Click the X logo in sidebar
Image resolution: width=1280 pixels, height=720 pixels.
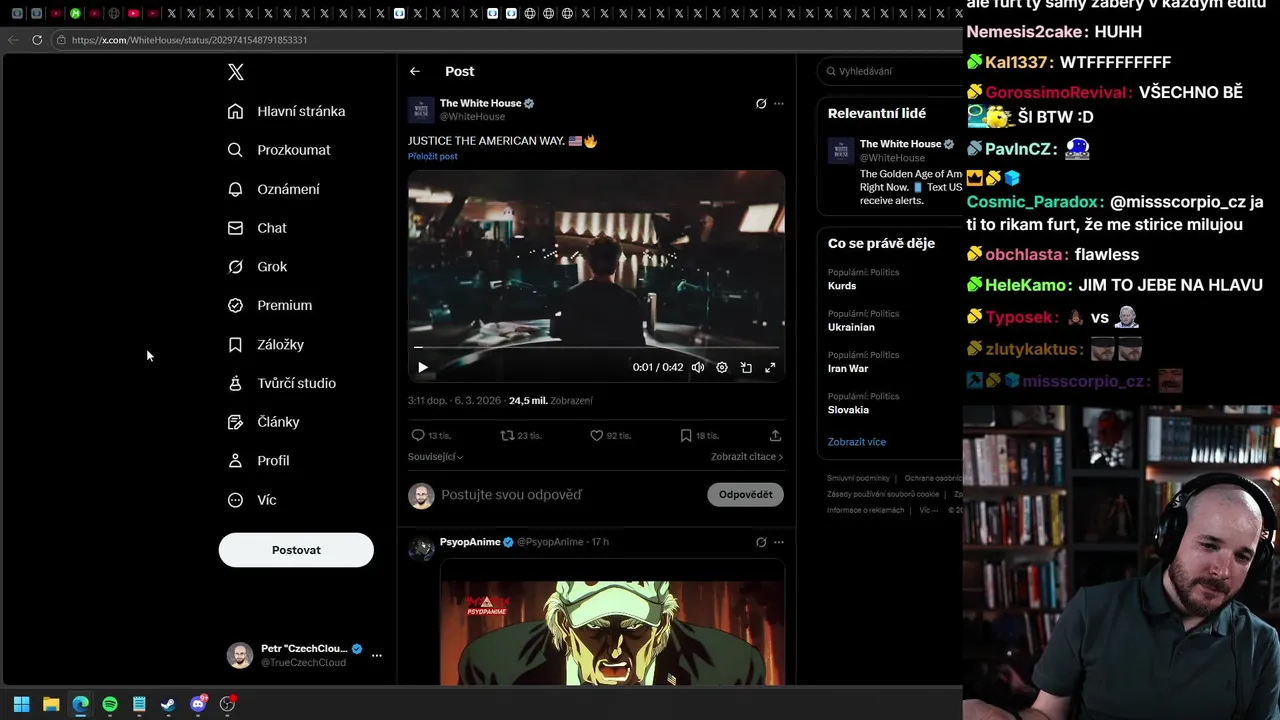coord(236,72)
